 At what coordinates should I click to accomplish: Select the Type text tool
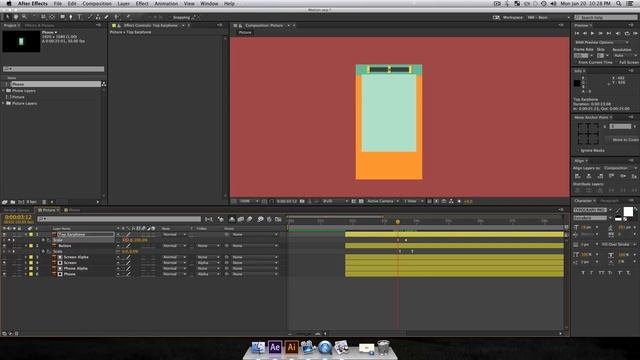click(x=80, y=17)
